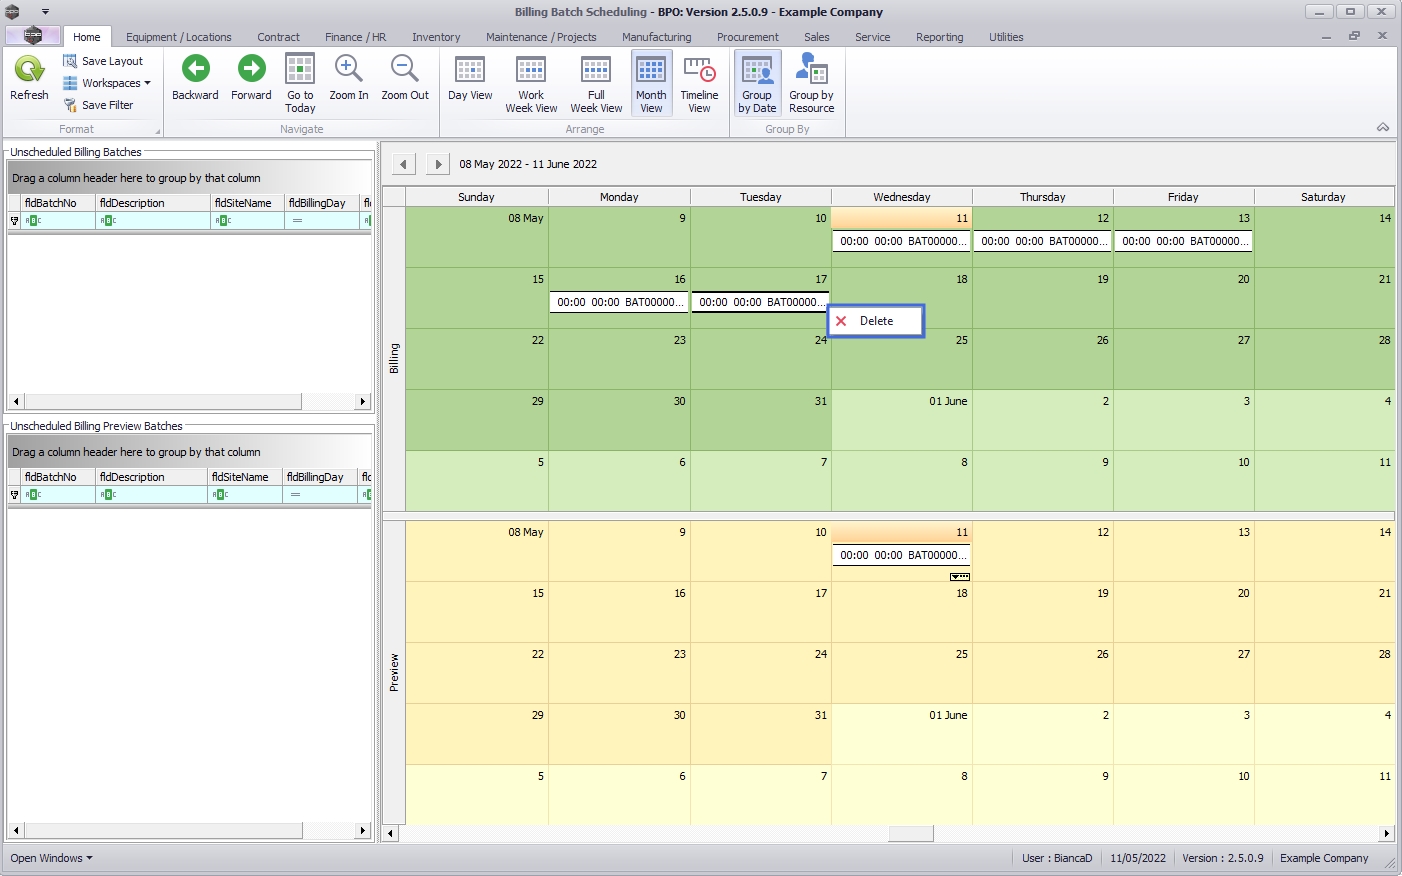Open the Reporting ribbon tab
The width and height of the screenshot is (1402, 876).
939,37
